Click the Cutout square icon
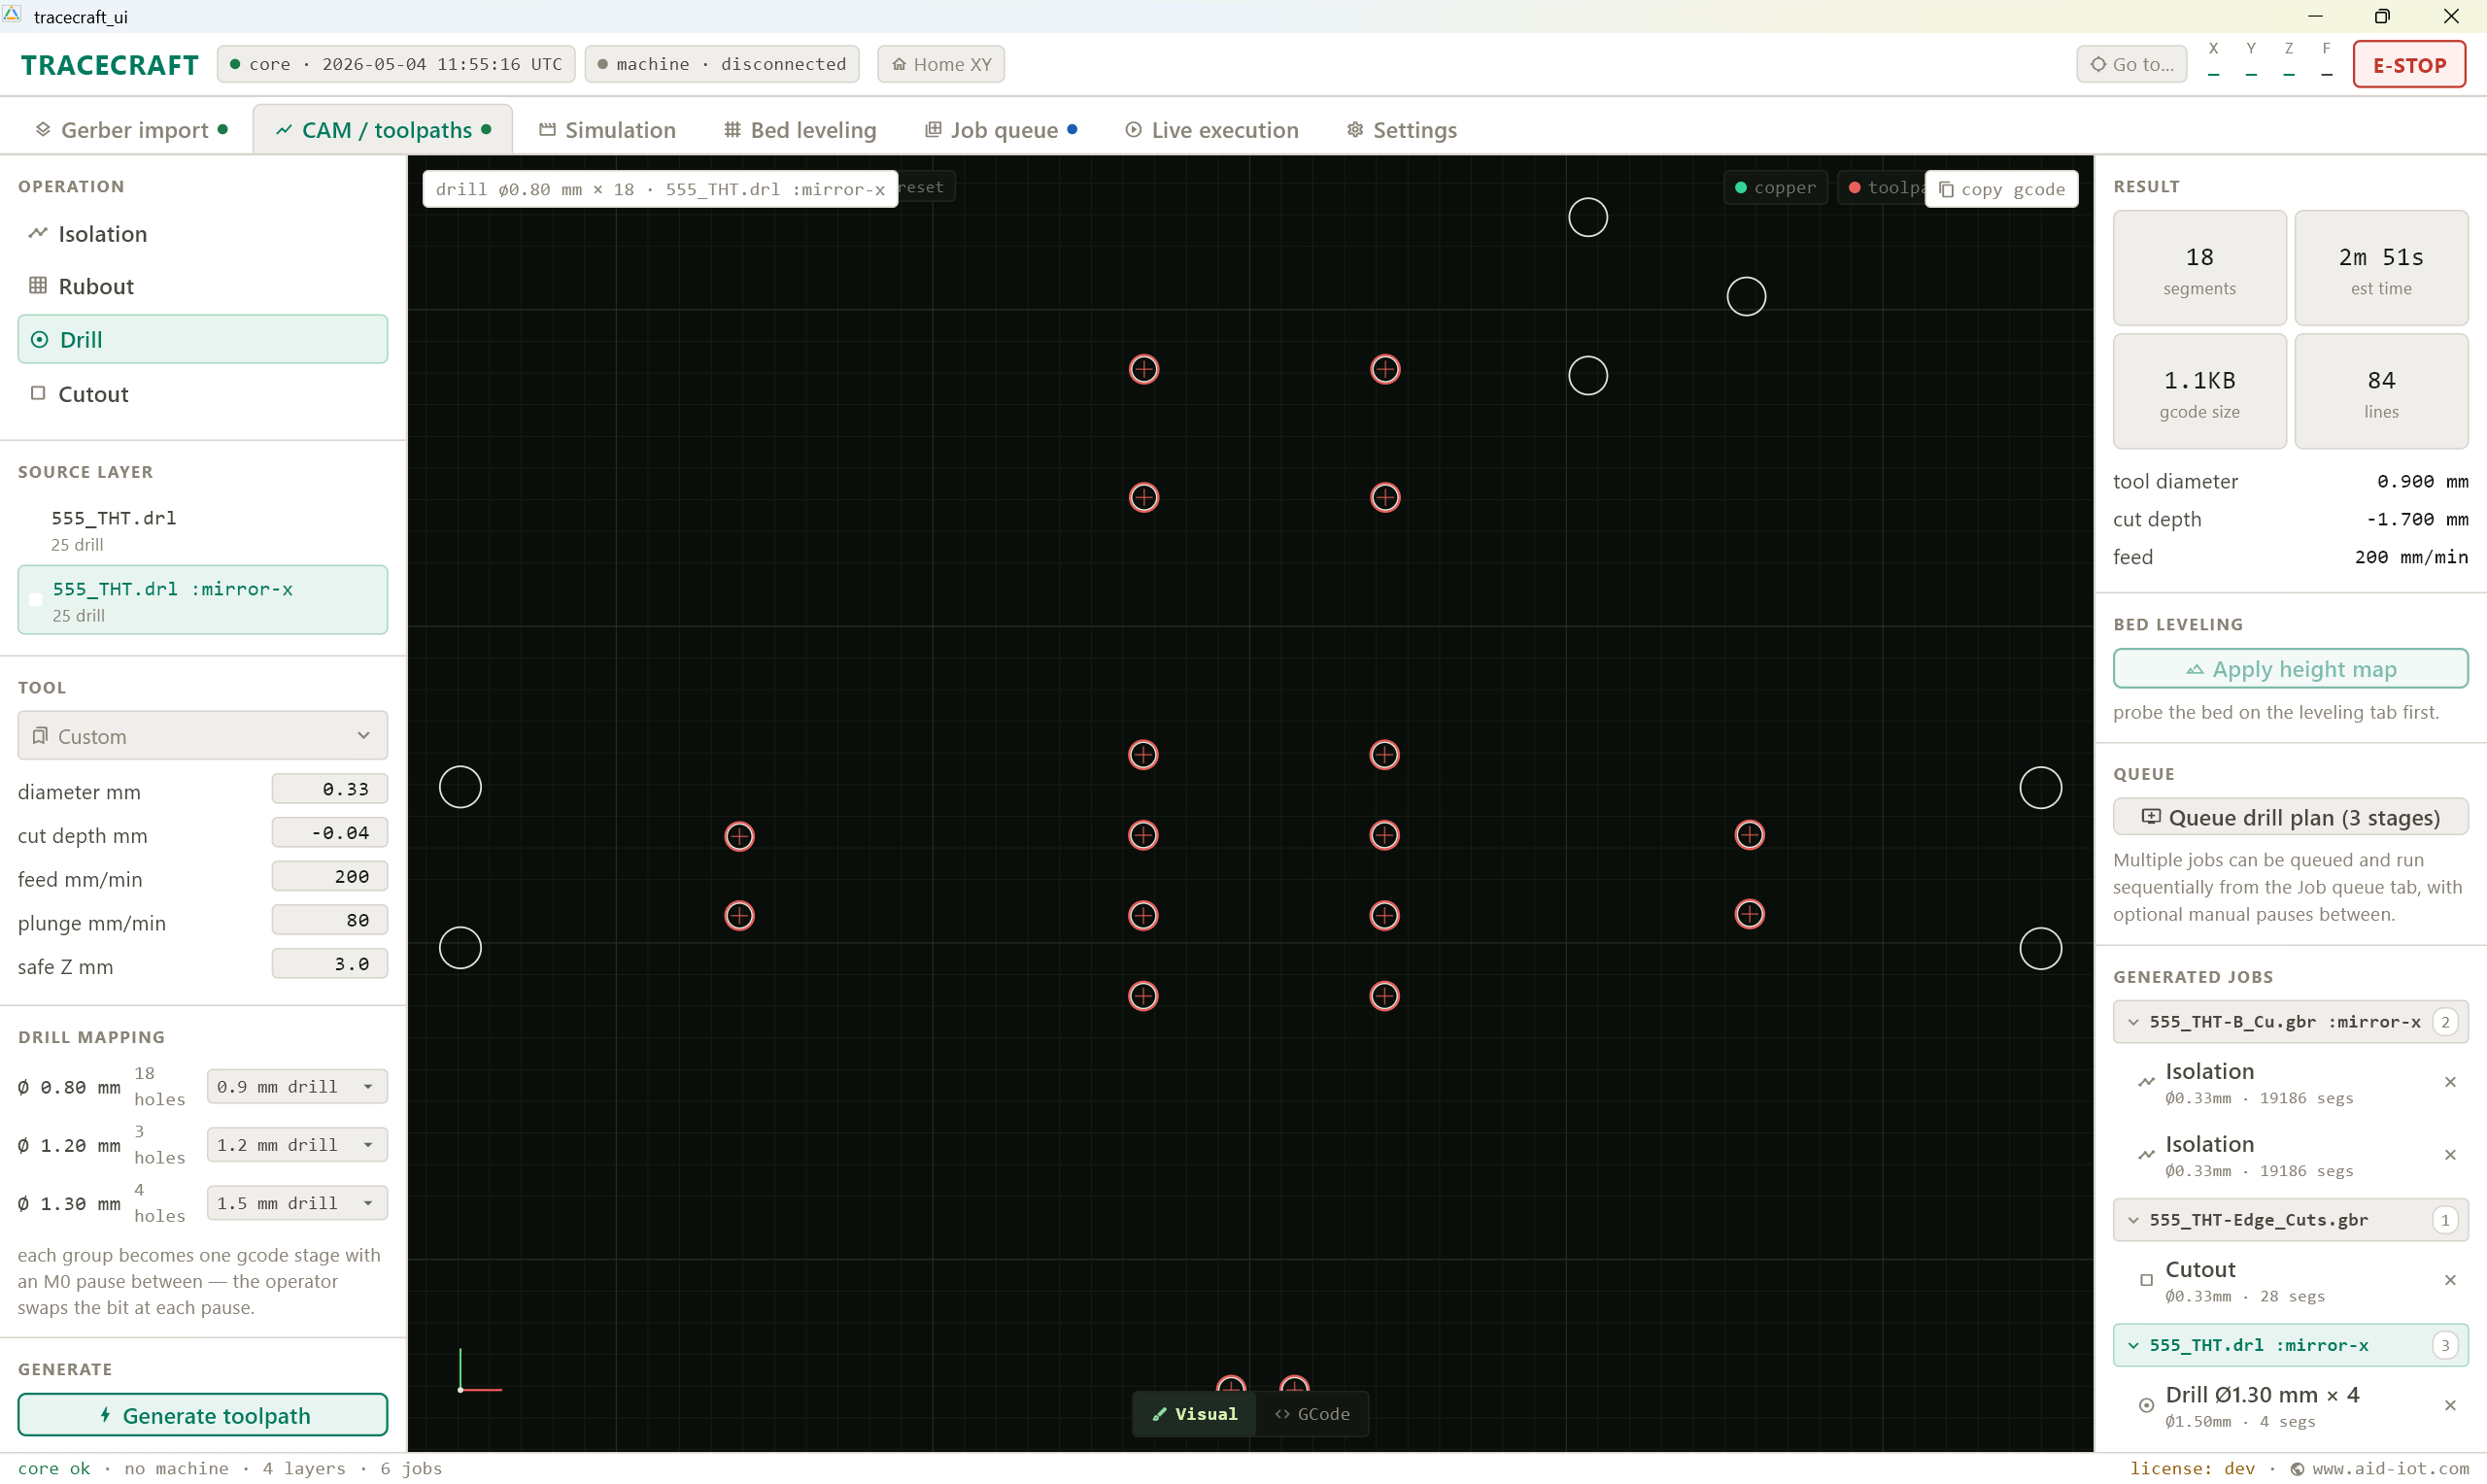2487x1484 pixels. point(38,393)
